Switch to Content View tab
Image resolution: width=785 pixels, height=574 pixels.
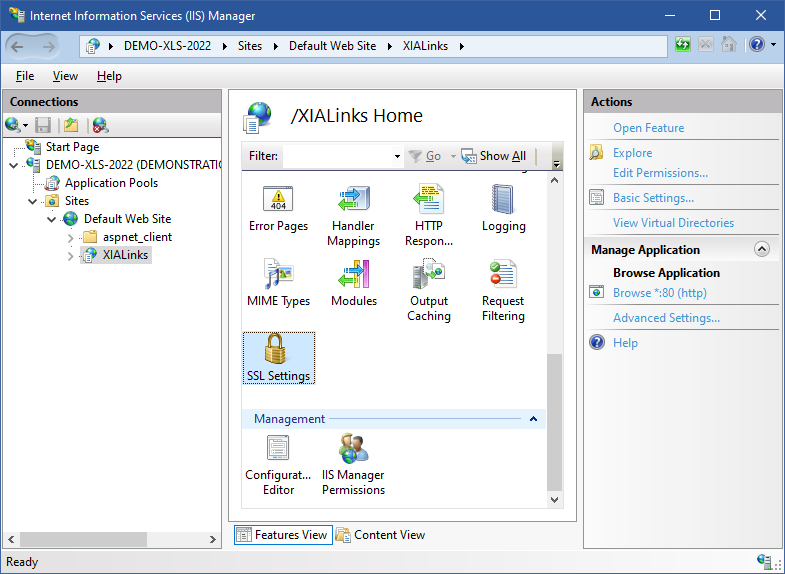tap(381, 535)
